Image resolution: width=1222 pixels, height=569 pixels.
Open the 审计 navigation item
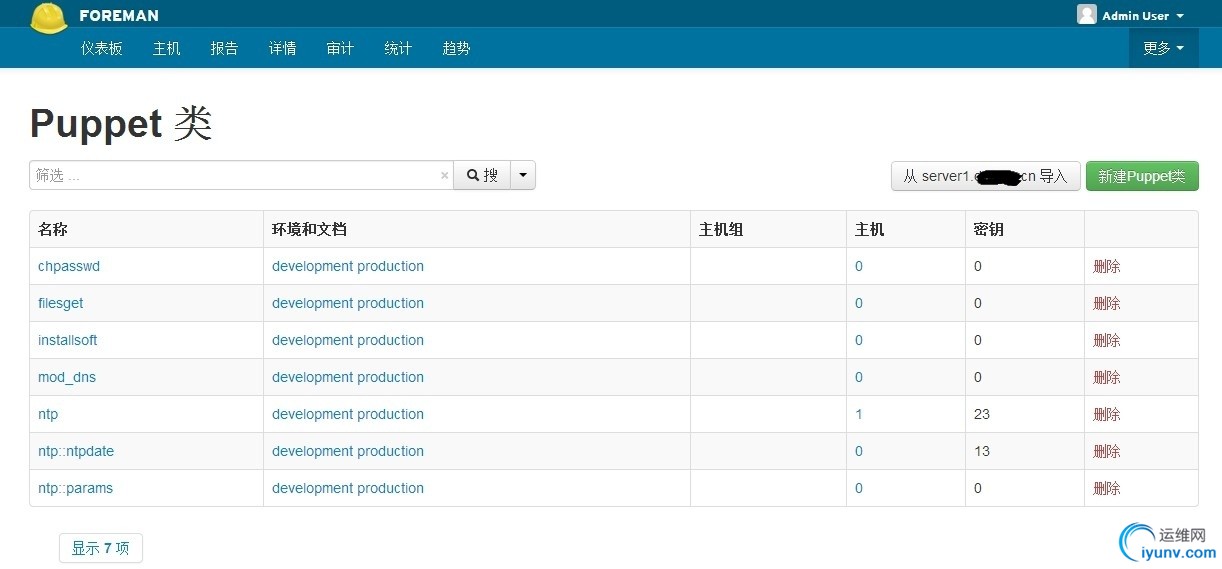(340, 48)
